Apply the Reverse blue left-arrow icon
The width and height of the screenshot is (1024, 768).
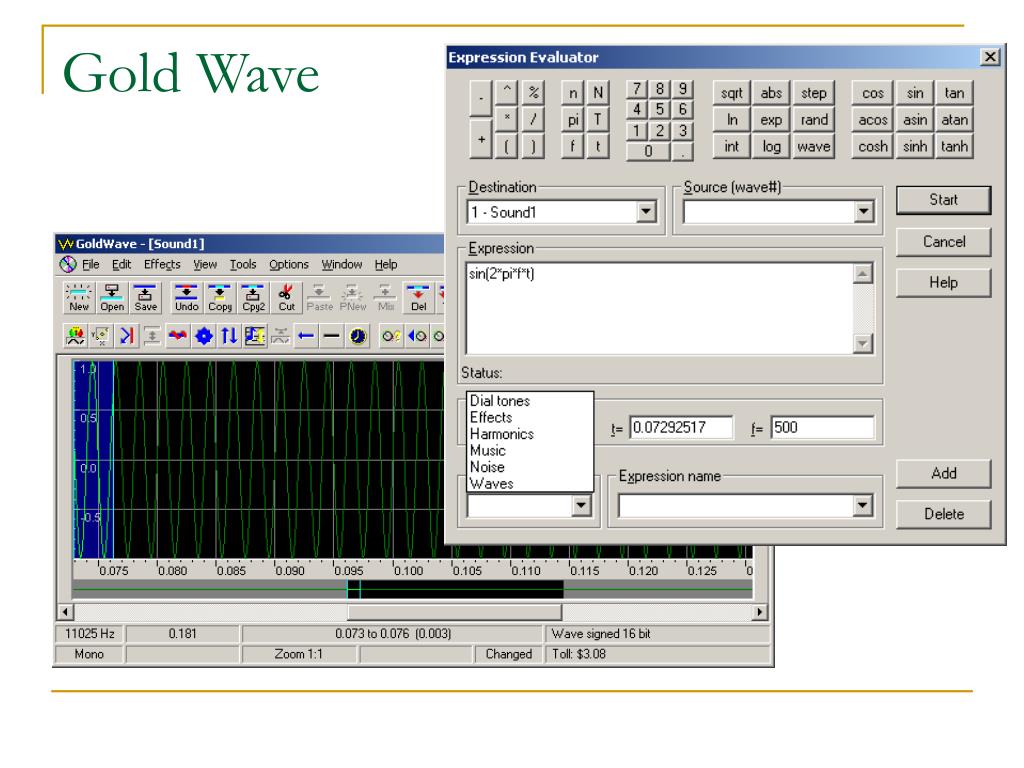[306, 336]
